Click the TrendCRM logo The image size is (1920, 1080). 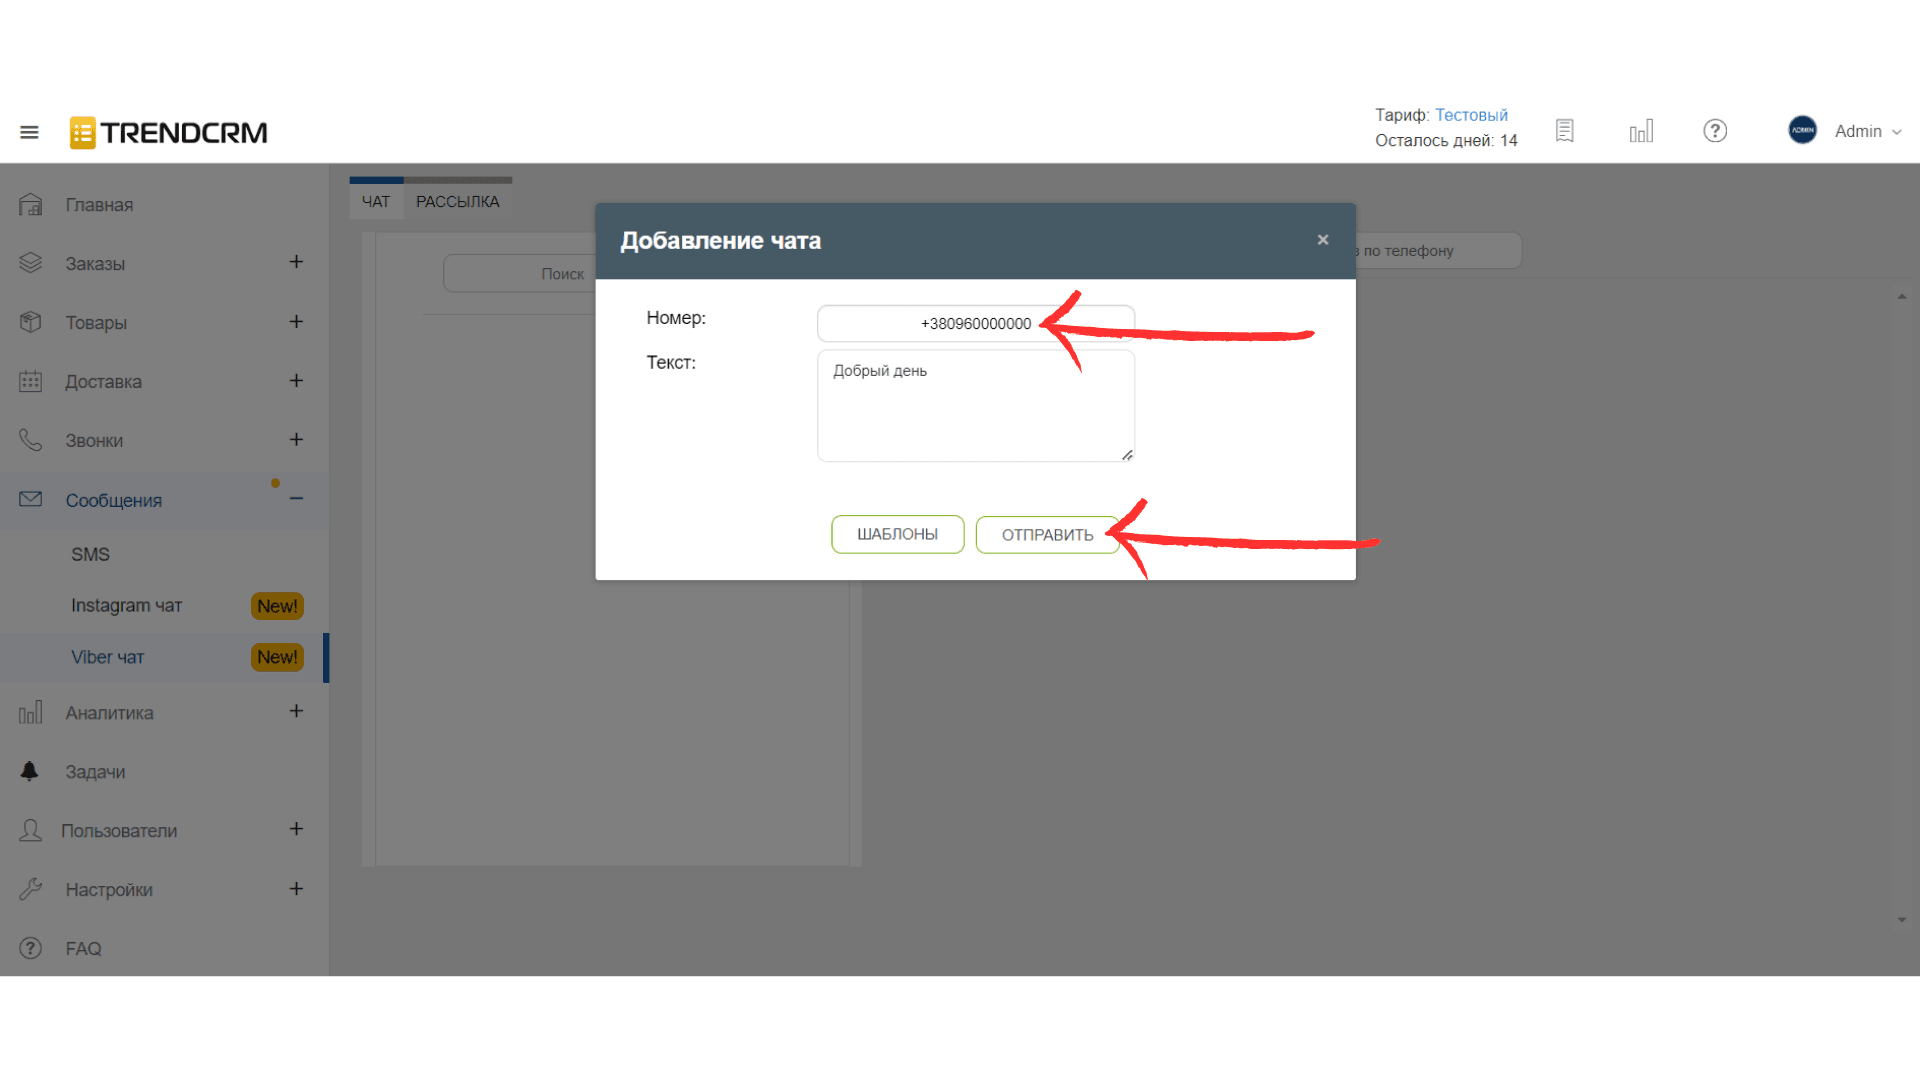168,132
